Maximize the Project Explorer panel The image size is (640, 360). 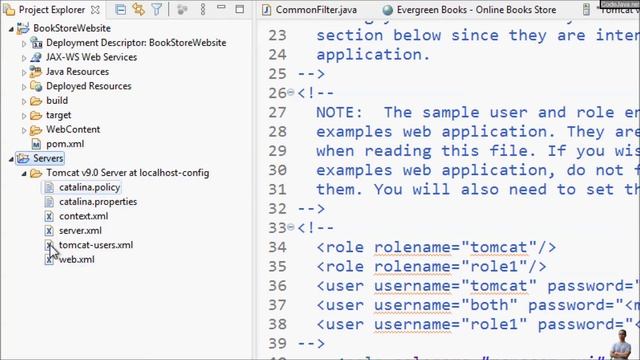(x=240, y=9)
